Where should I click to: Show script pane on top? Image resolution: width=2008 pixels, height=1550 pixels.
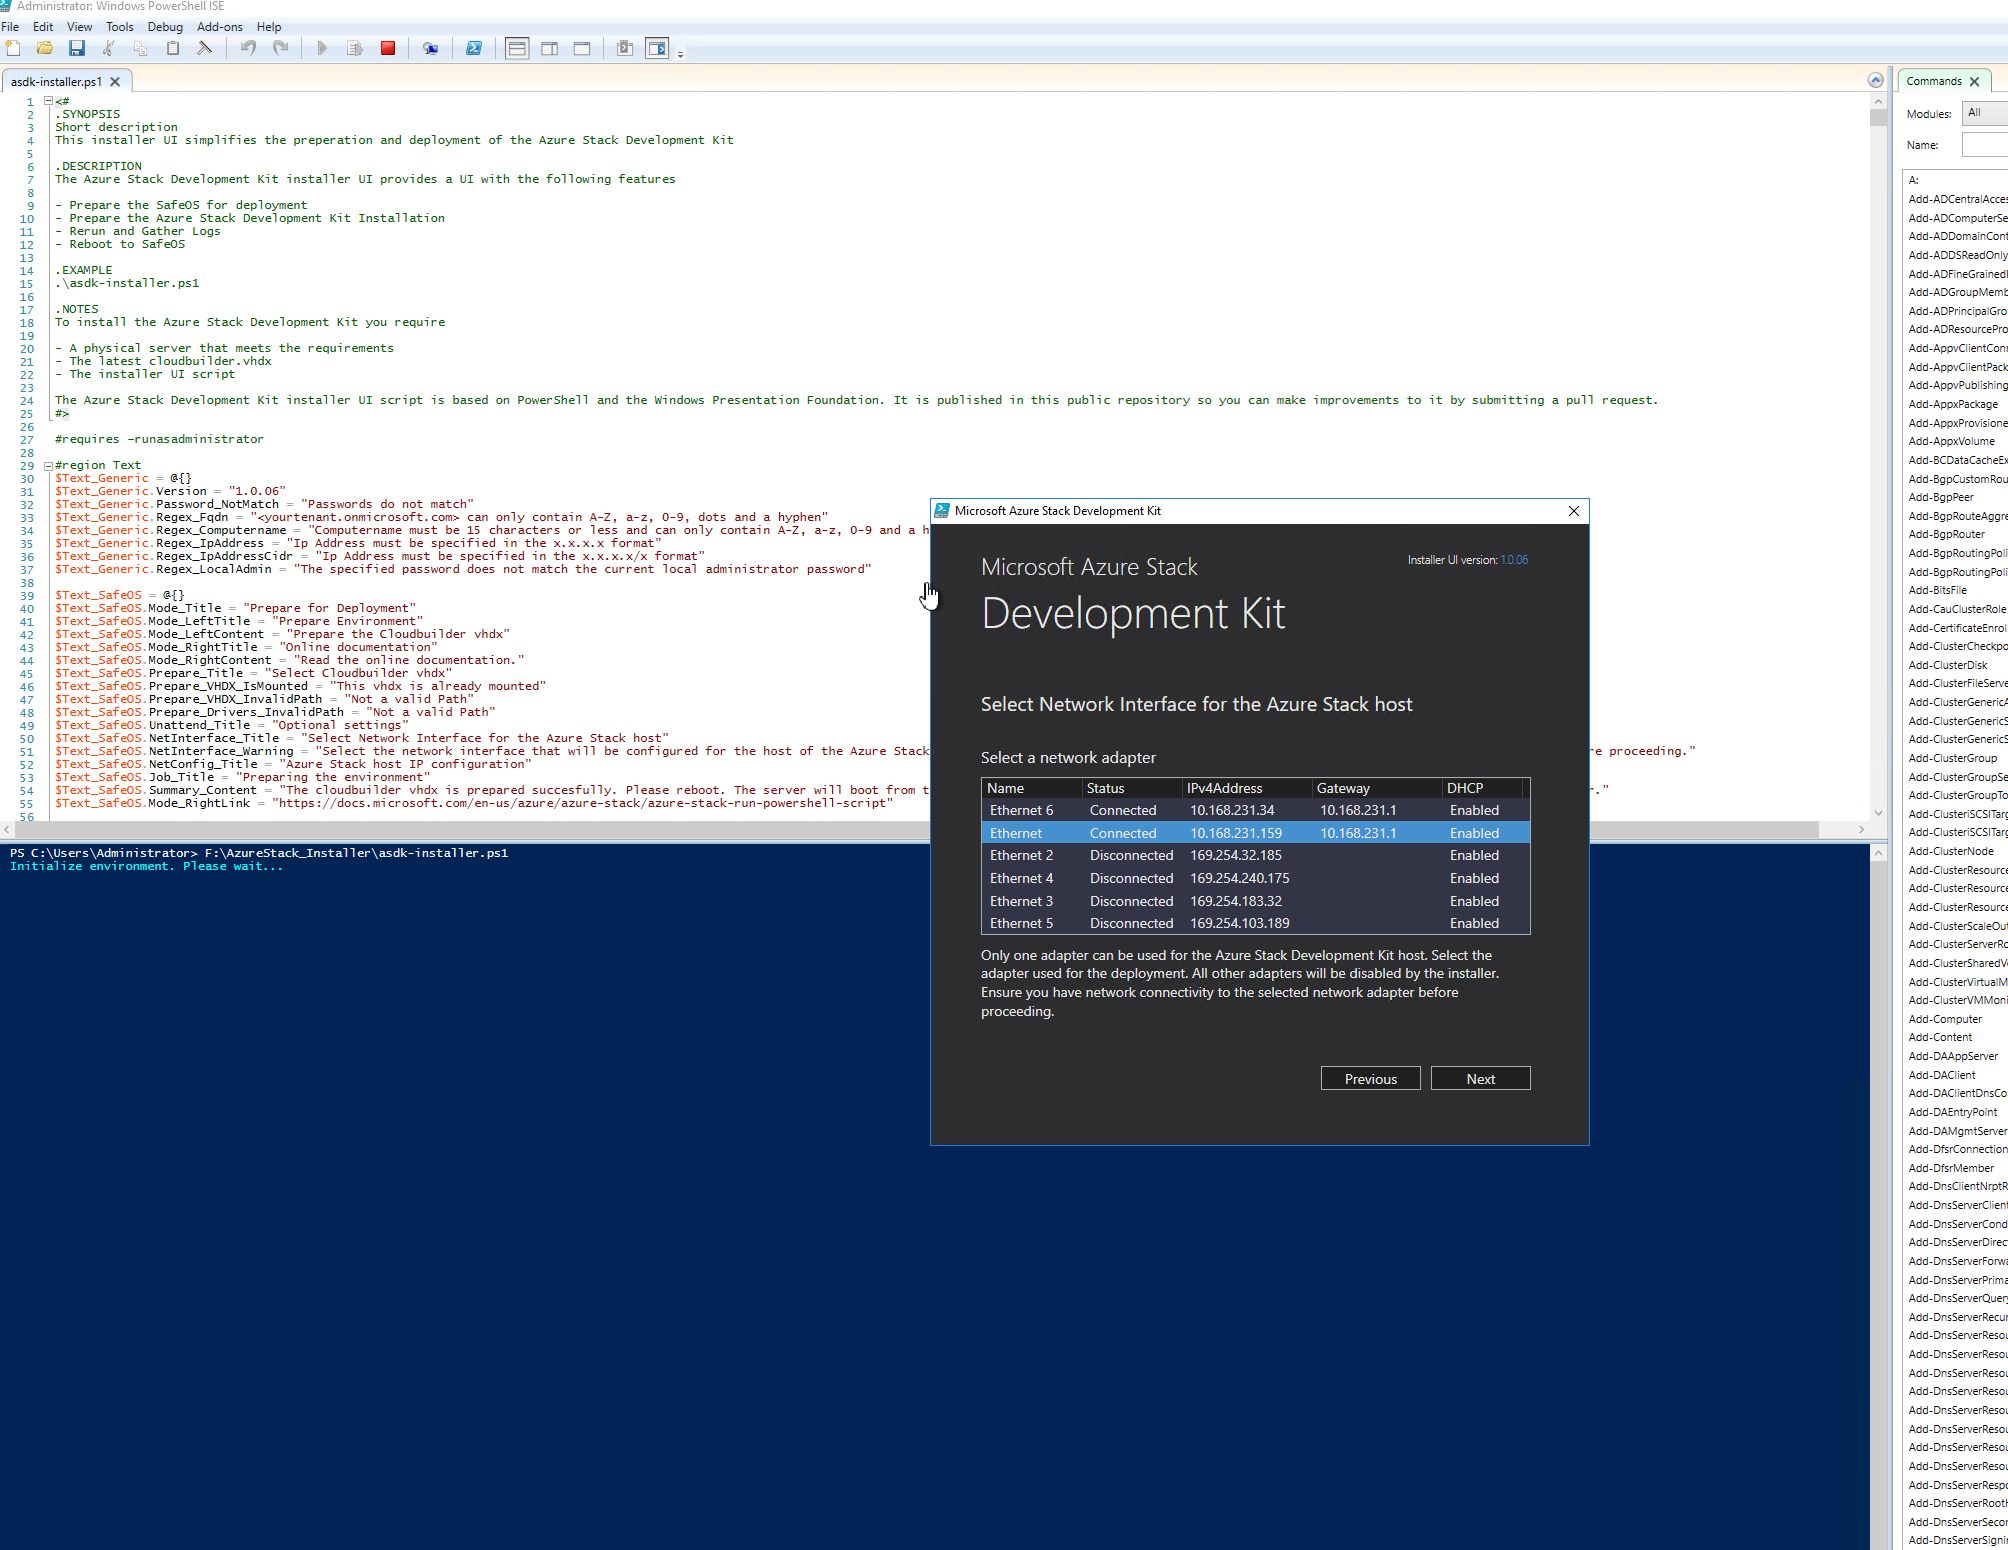coord(517,48)
